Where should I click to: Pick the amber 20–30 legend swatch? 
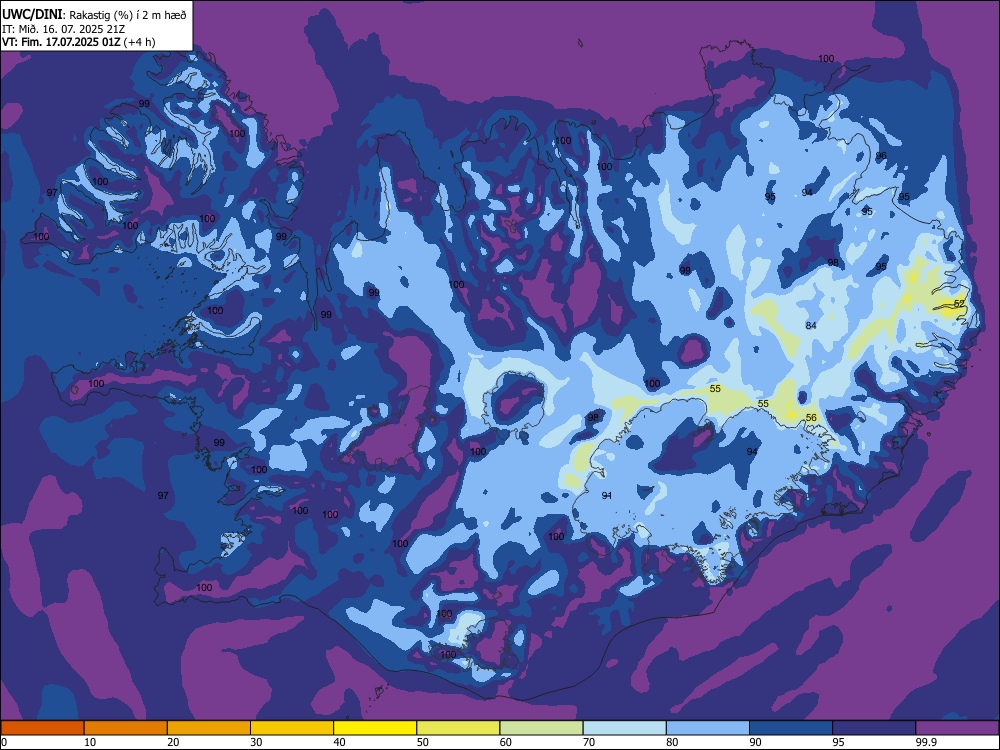click(x=209, y=728)
